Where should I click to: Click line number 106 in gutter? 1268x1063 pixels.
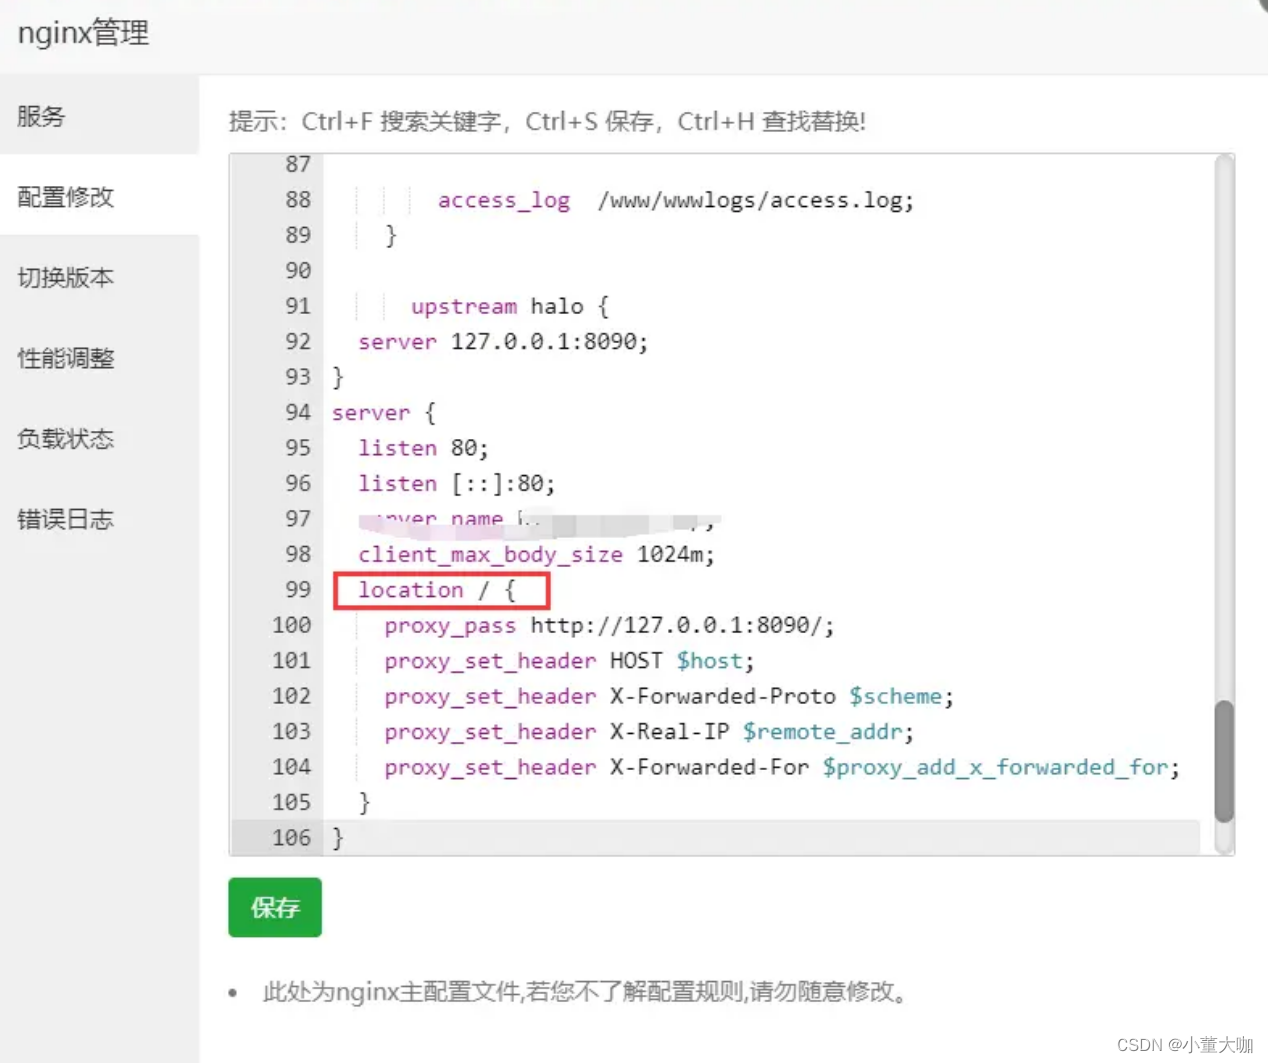[291, 838]
